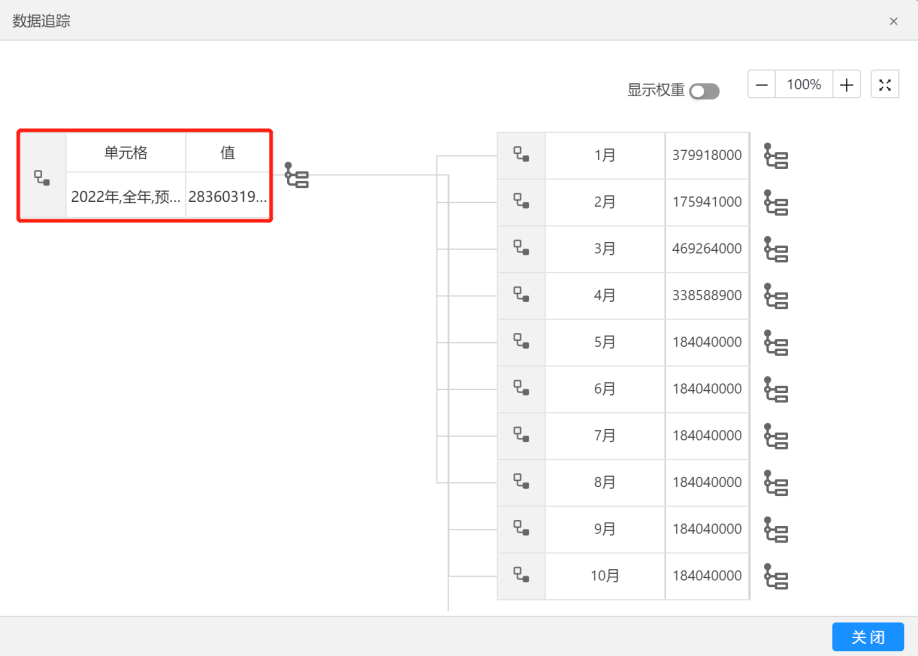The image size is (918, 656).
Task: Click the 100% zoom level field
Action: tap(804, 85)
